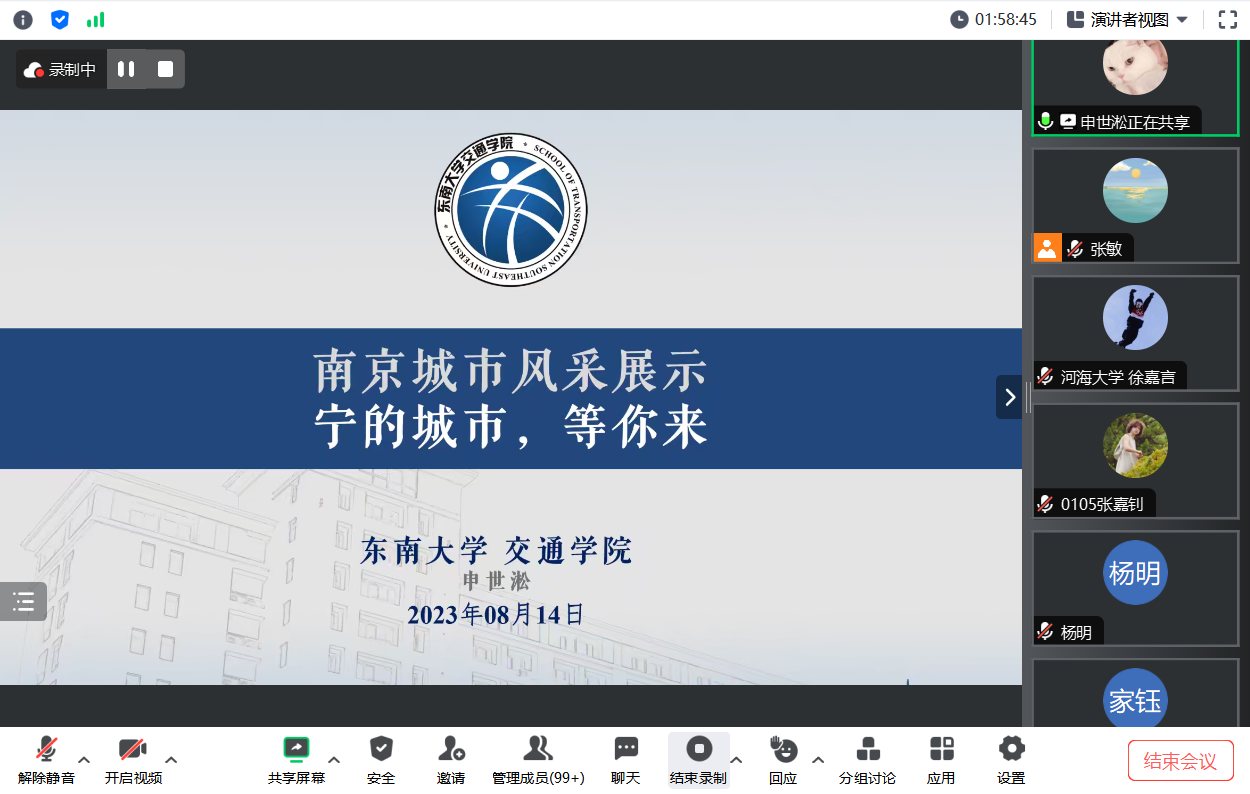Click 结束录制 to end recording
Viewport: 1250px width, 794px height.
(x=698, y=761)
